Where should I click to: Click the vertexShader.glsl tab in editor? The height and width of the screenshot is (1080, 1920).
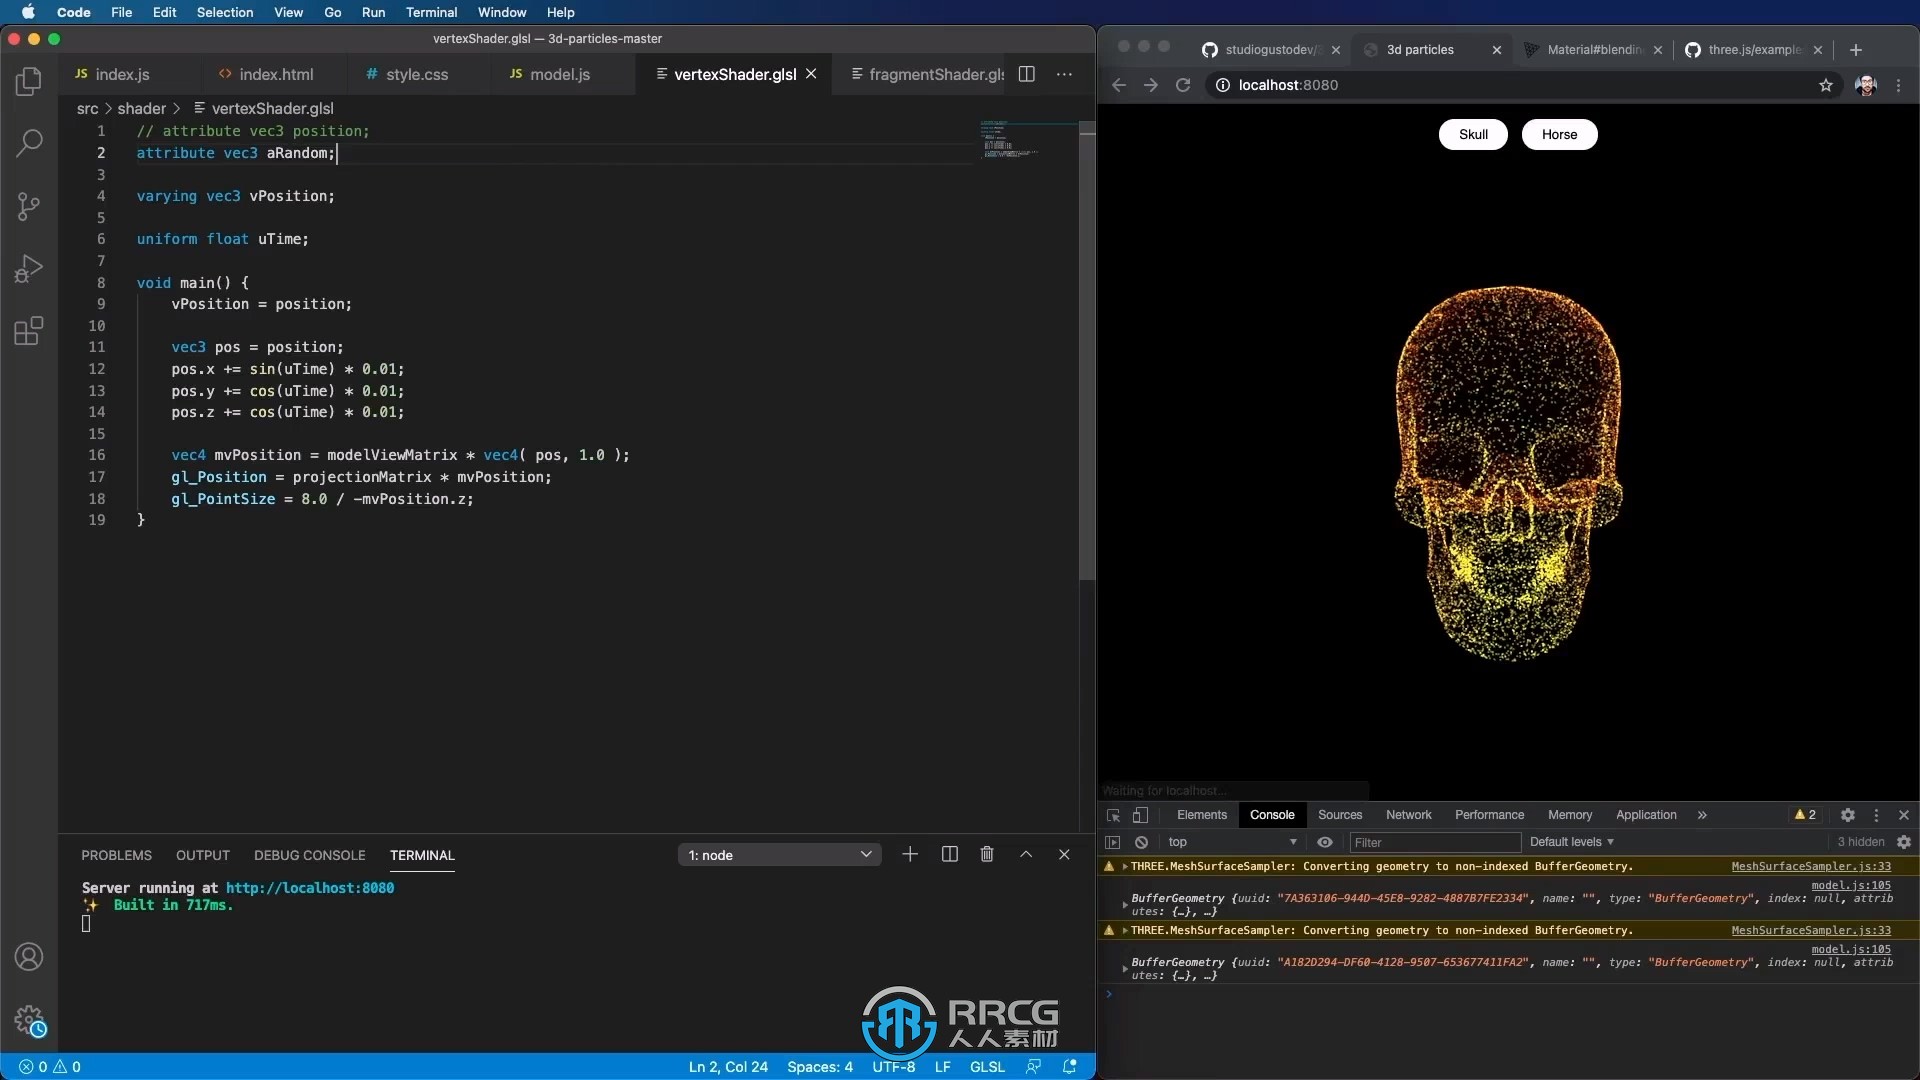(735, 74)
